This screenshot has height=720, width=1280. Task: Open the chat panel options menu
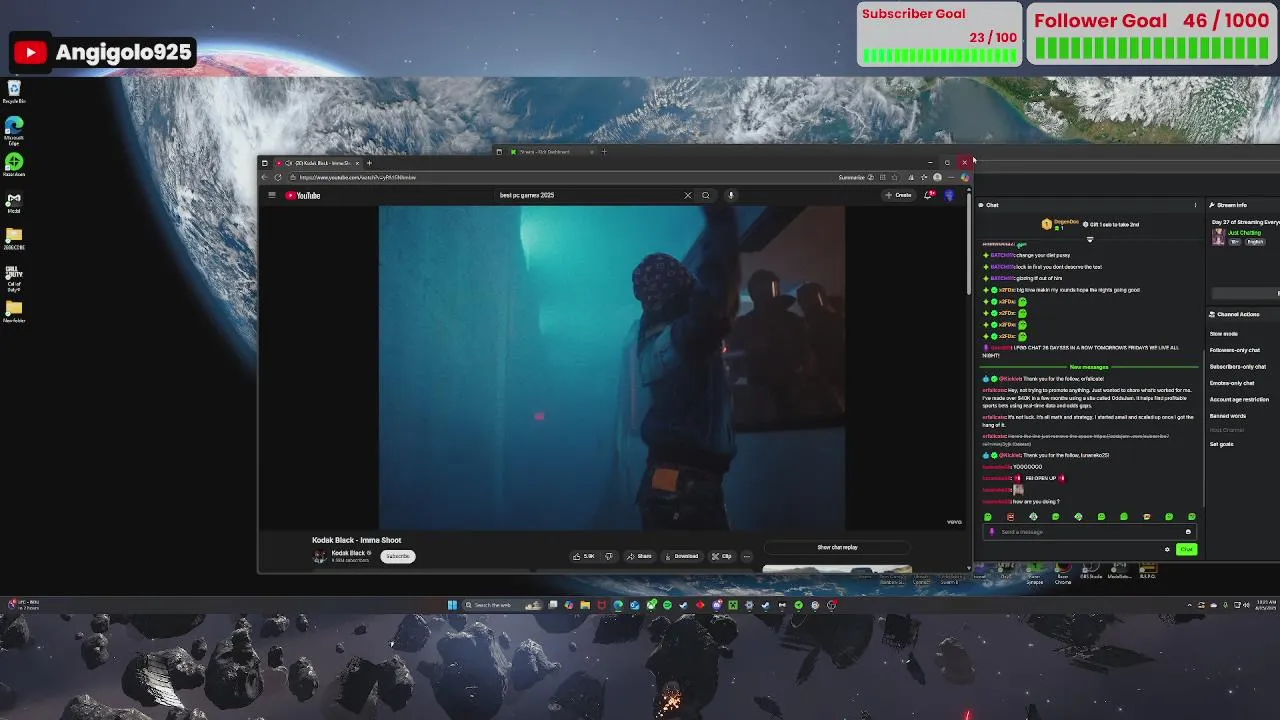[1195, 205]
